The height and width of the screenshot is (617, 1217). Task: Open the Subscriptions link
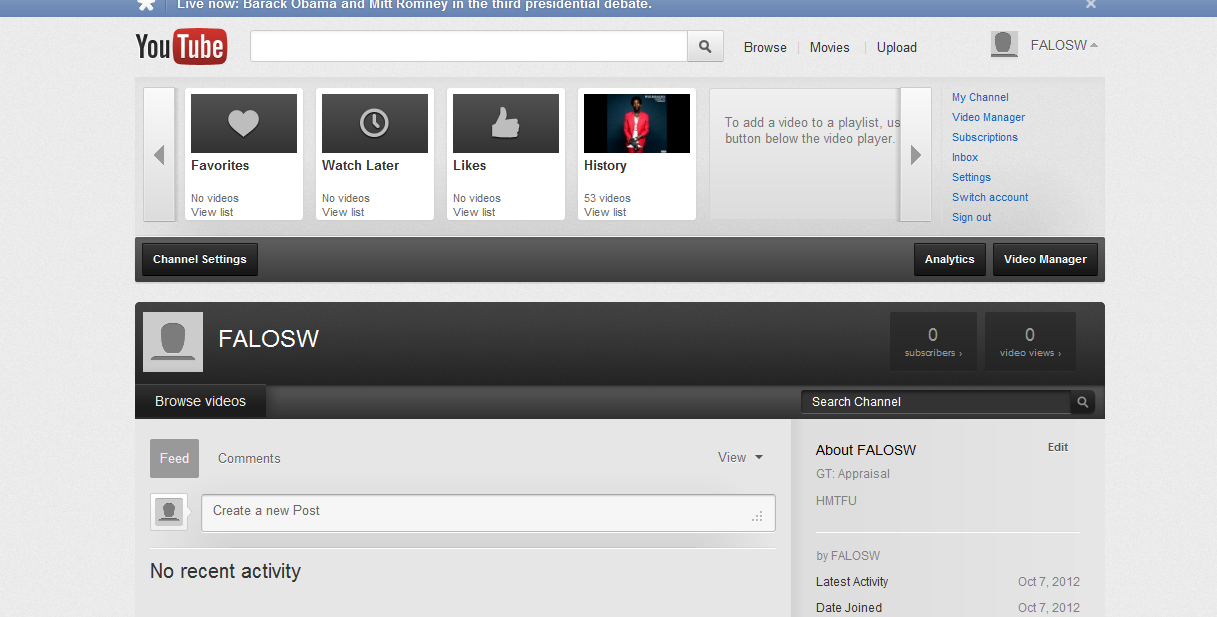(x=985, y=137)
